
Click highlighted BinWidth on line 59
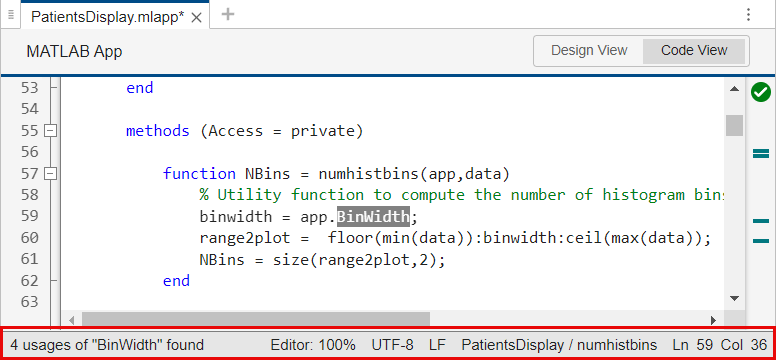point(373,217)
